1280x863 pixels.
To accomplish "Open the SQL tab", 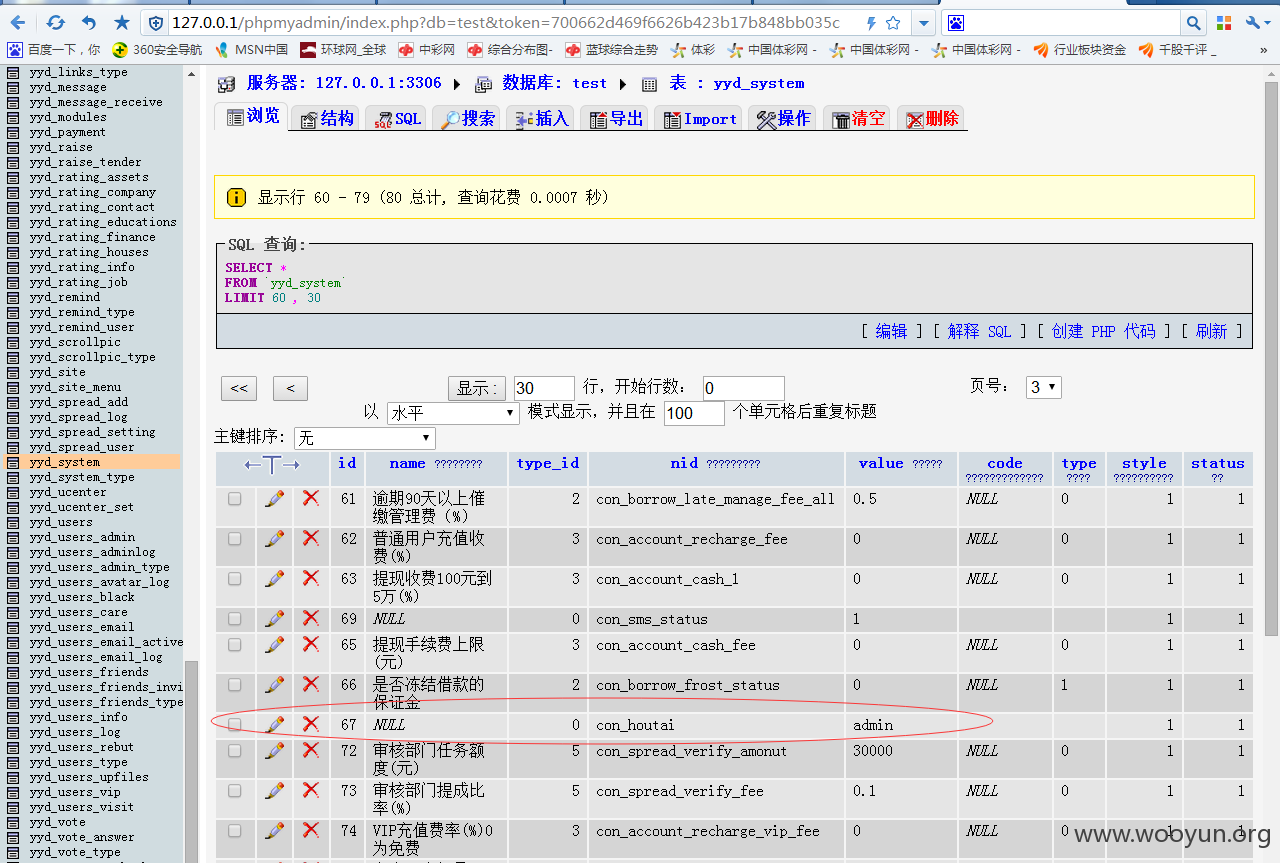I will pos(397,118).
